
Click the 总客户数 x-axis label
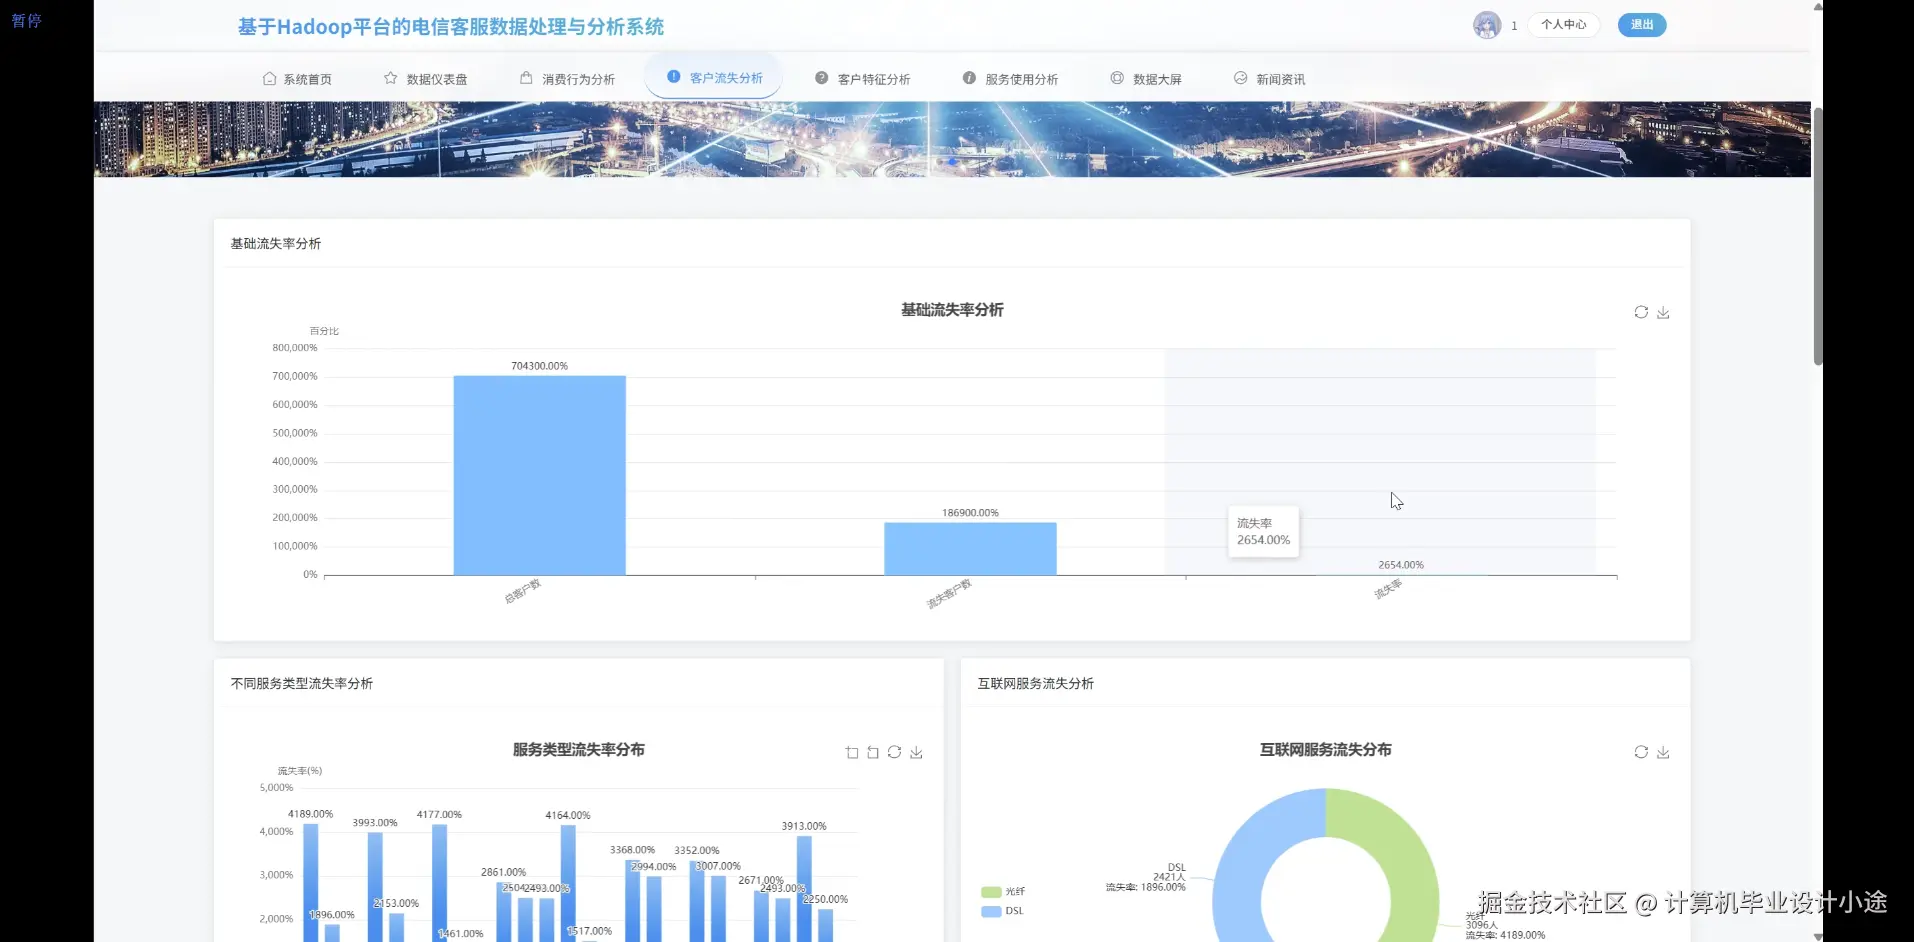[x=522, y=591]
